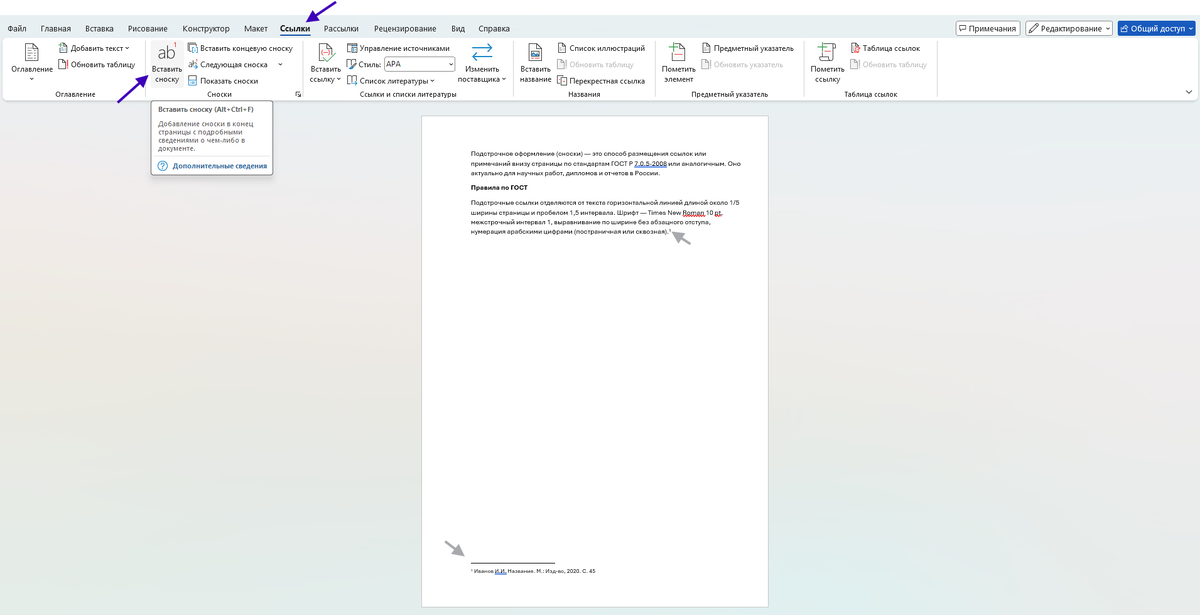
Task: Switch to the Рисование tab
Action: pyautogui.click(x=148, y=29)
